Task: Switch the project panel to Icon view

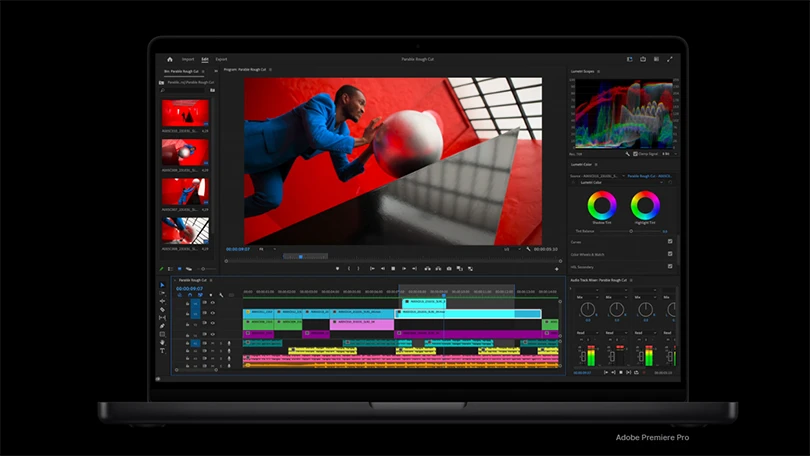Action: pos(179,269)
